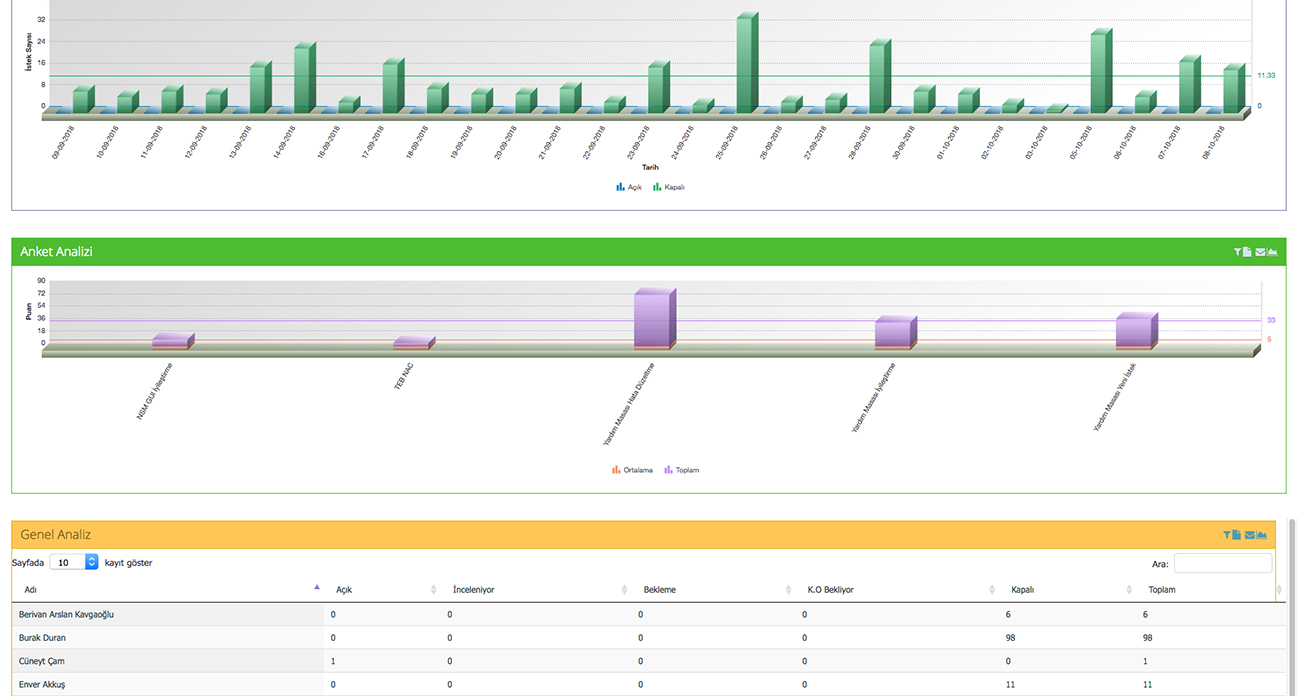The height and width of the screenshot is (696, 1300).
Task: Click the green bar for 05-10-2018
Action: [x=1101, y=71]
